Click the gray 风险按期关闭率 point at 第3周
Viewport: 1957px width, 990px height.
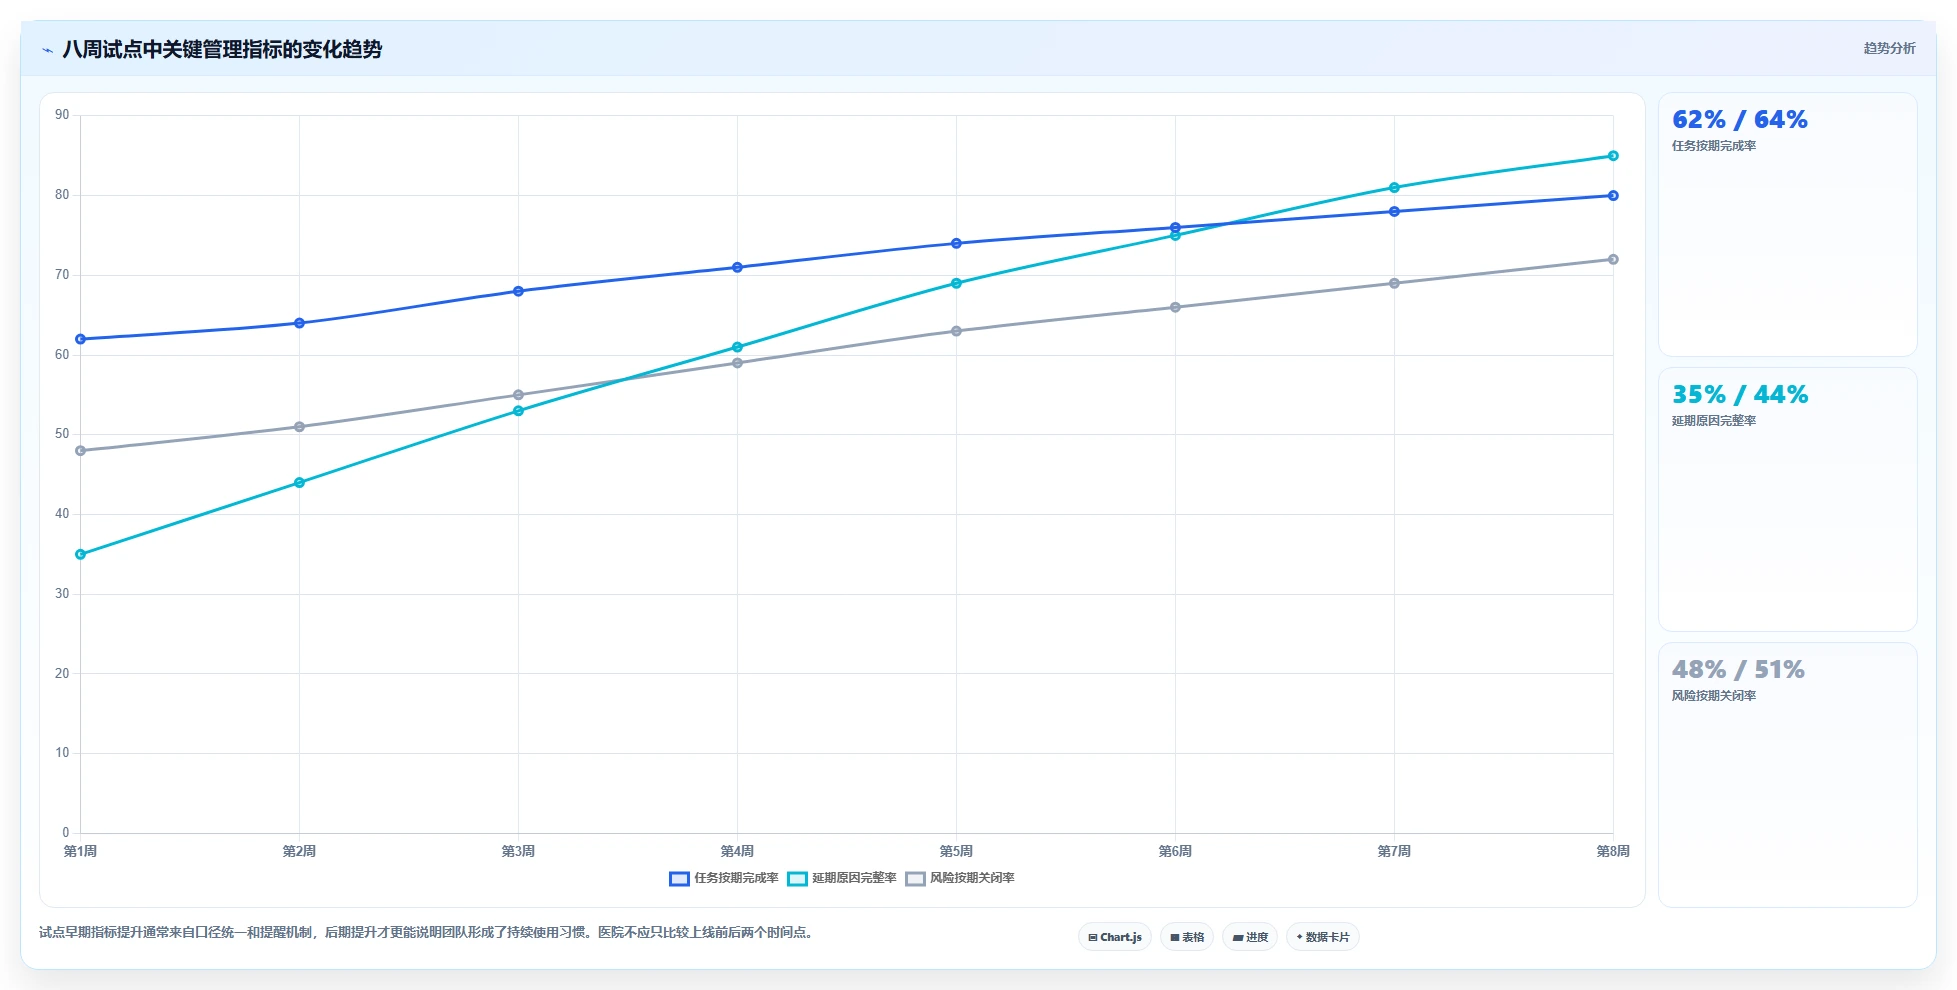pos(518,395)
